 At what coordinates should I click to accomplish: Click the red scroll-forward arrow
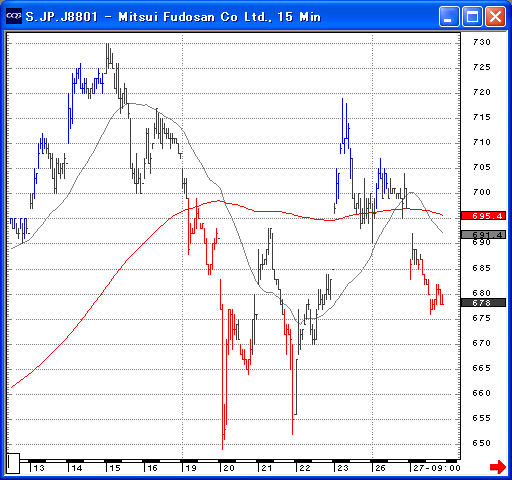click(498, 467)
